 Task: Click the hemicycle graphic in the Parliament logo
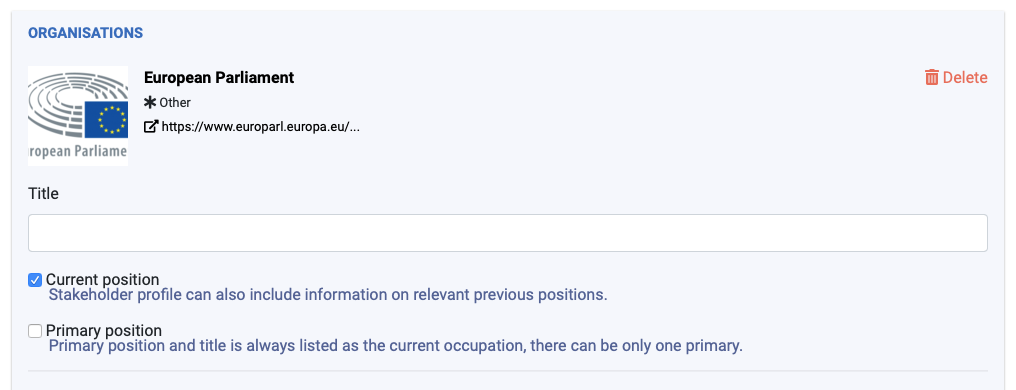[57, 100]
